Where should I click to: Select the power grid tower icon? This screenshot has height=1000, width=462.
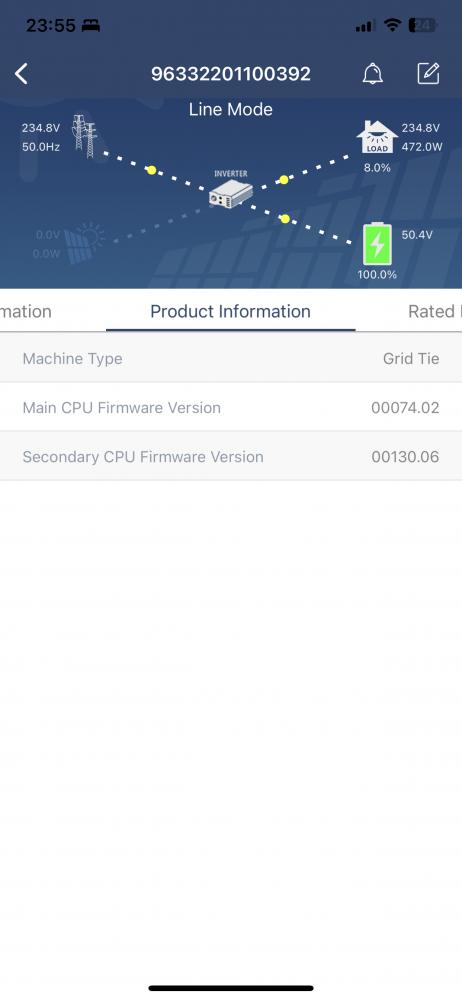click(x=85, y=136)
